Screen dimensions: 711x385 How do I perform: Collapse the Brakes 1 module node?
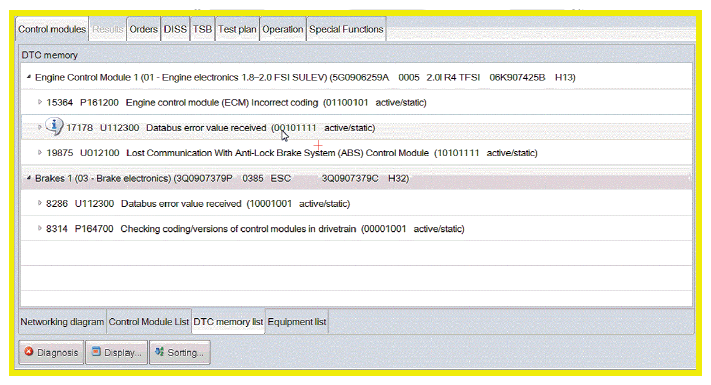[x=29, y=178]
